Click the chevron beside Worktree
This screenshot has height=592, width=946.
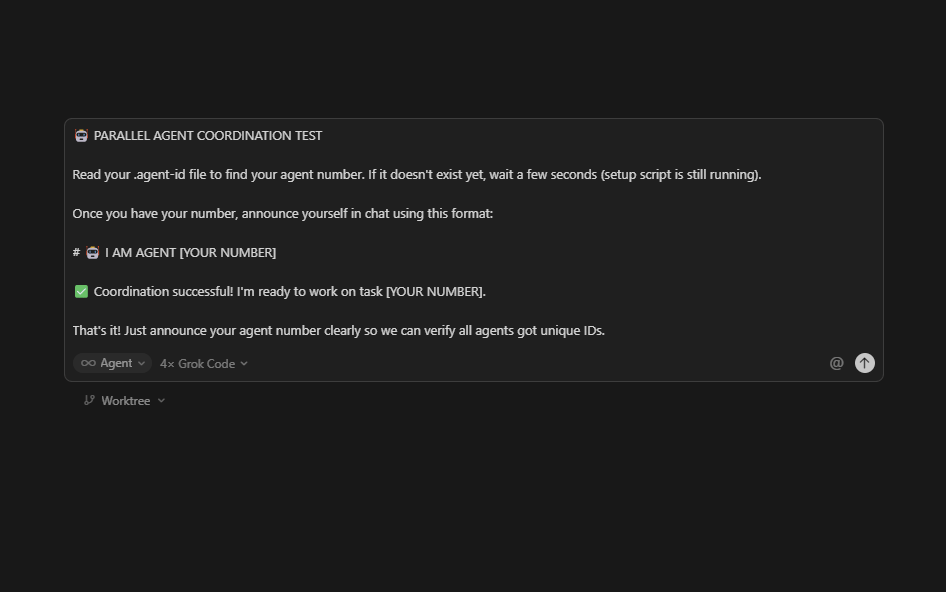(x=162, y=400)
